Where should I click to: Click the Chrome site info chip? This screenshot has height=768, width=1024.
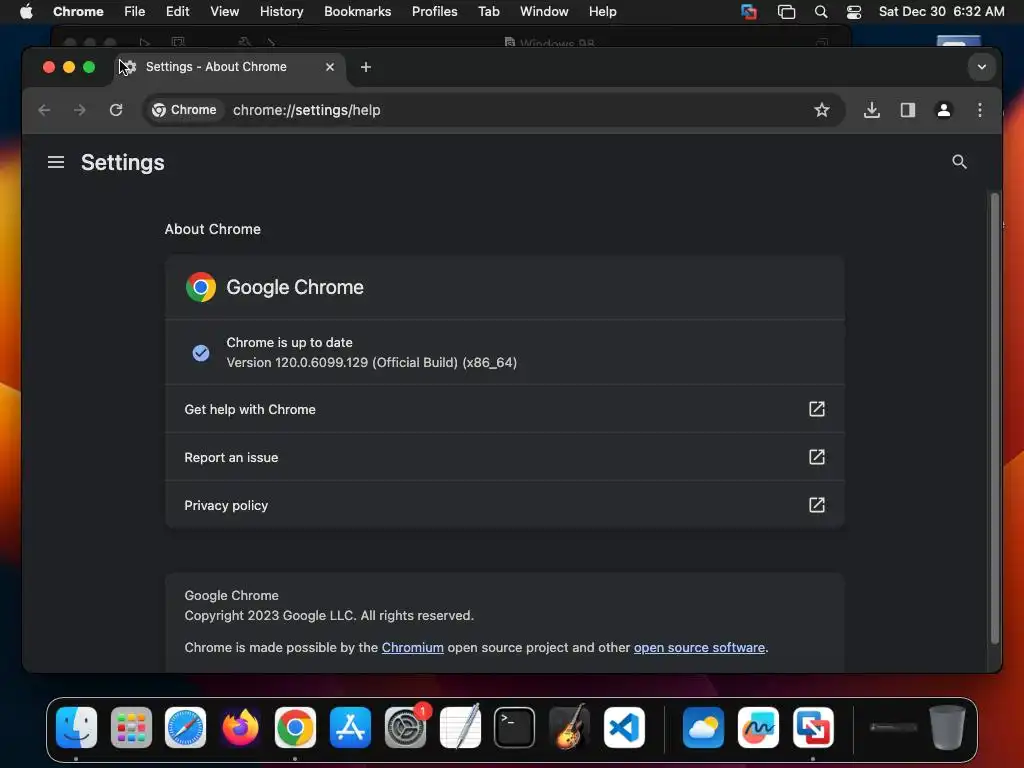click(x=184, y=110)
